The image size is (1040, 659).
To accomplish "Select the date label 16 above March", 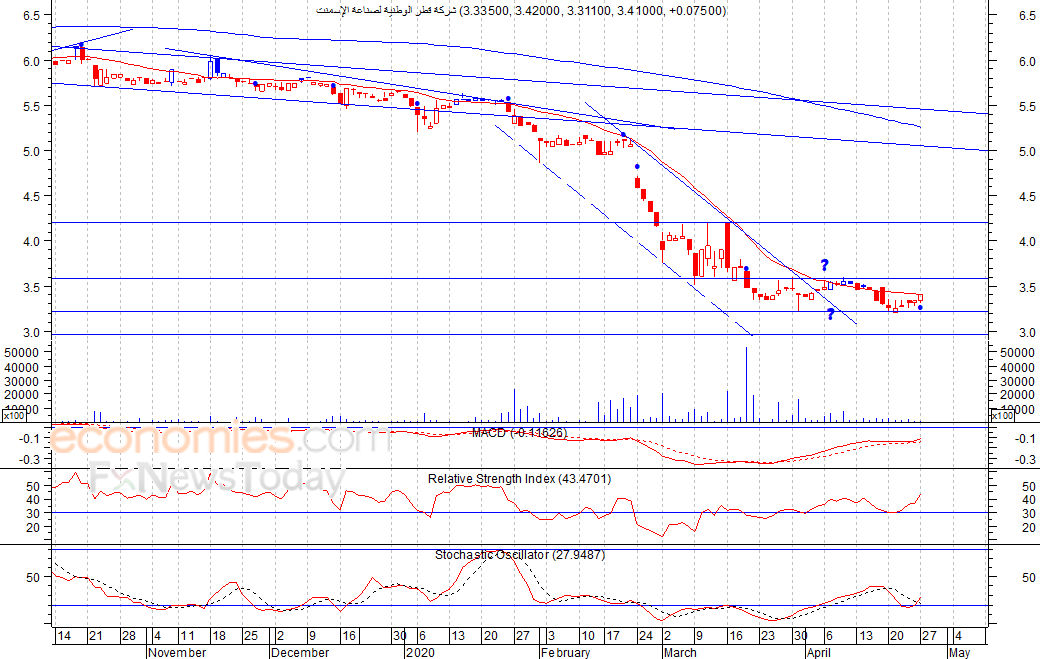I will (736, 636).
